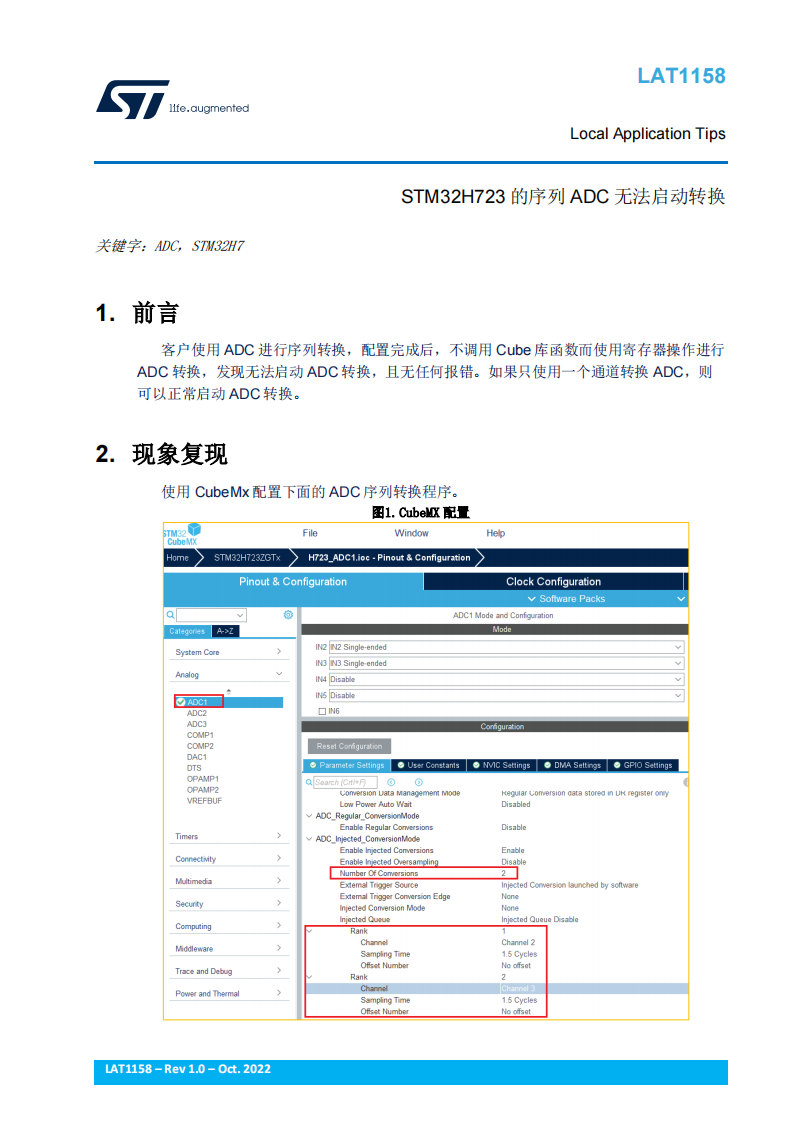Open the File menu
This screenshot has height=1122, width=793.
(x=310, y=533)
